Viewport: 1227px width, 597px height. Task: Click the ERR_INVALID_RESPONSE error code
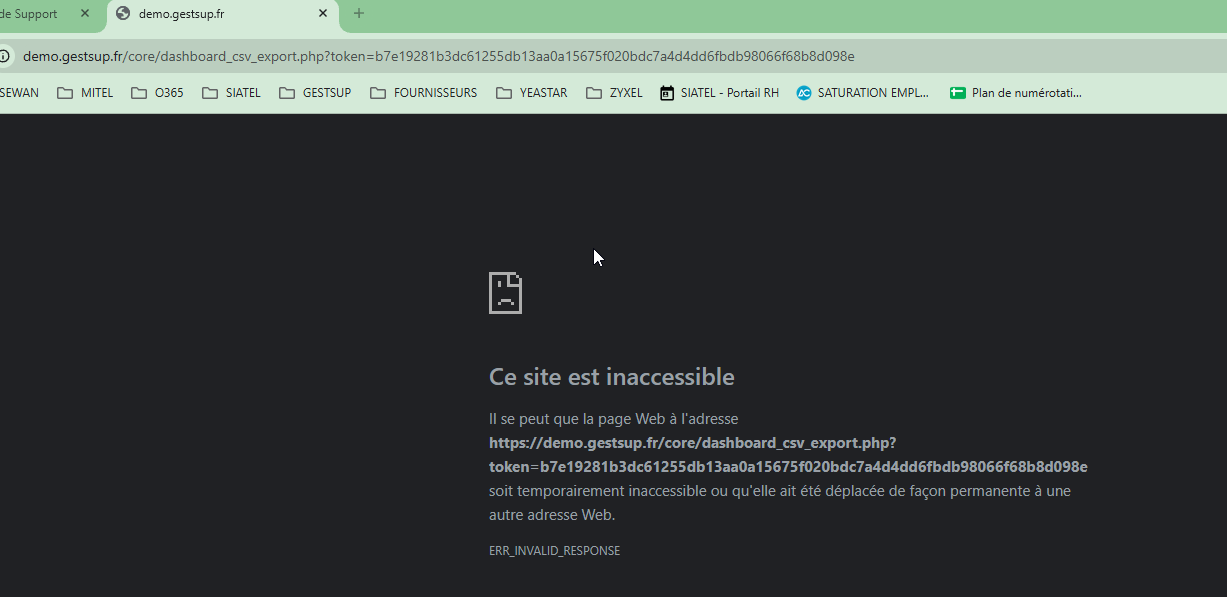click(554, 551)
